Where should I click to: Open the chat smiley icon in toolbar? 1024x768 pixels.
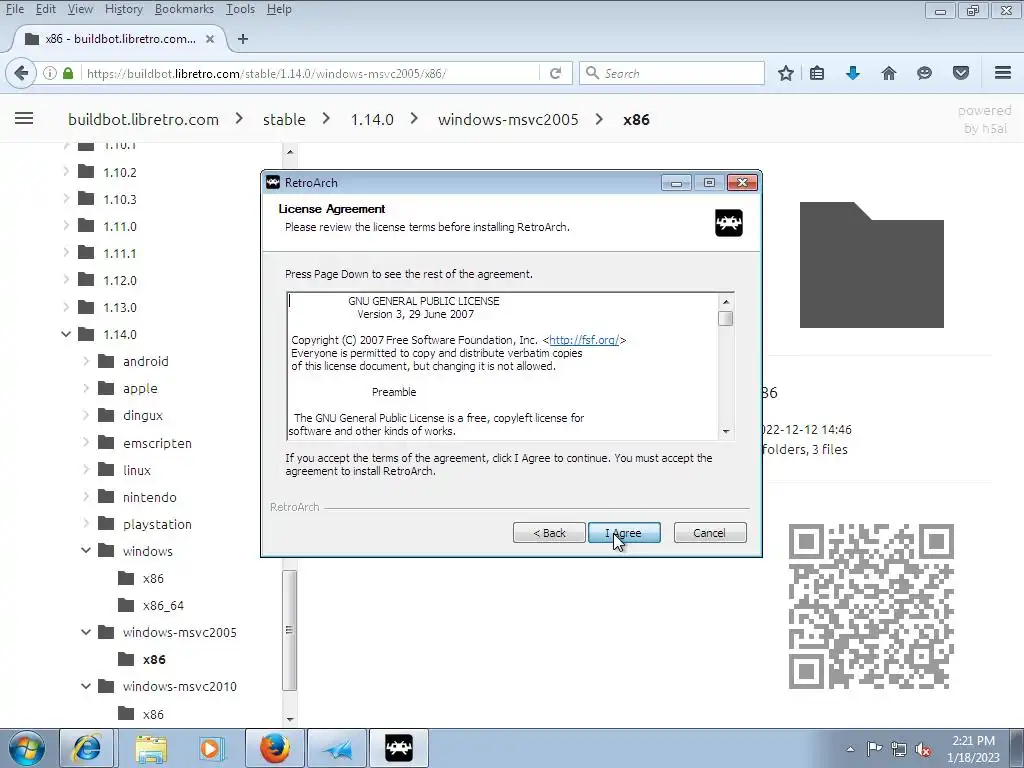point(924,73)
